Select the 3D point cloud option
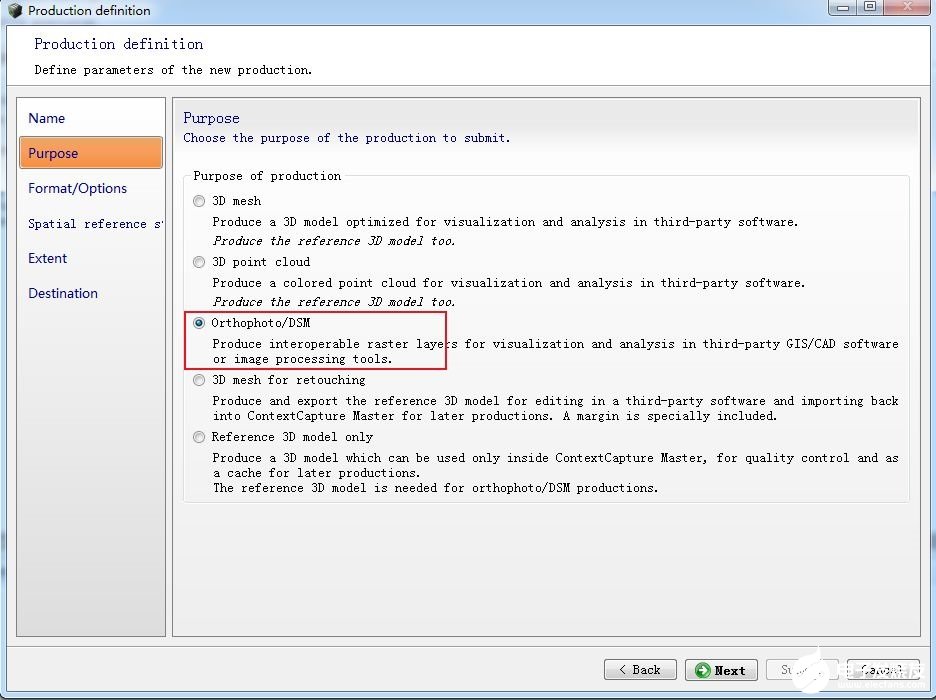This screenshot has height=700, width=936. (199, 262)
